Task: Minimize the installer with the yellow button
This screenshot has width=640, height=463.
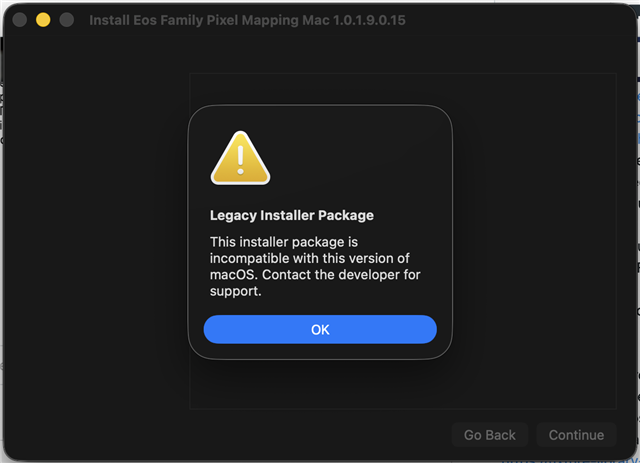Action: click(43, 20)
